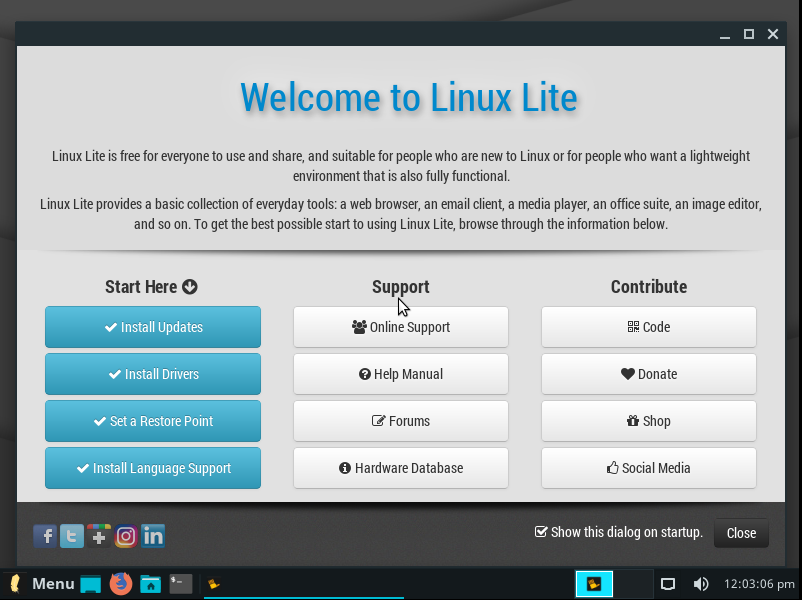Open the Twitter social icon
This screenshot has width=802, height=600.
click(x=72, y=536)
